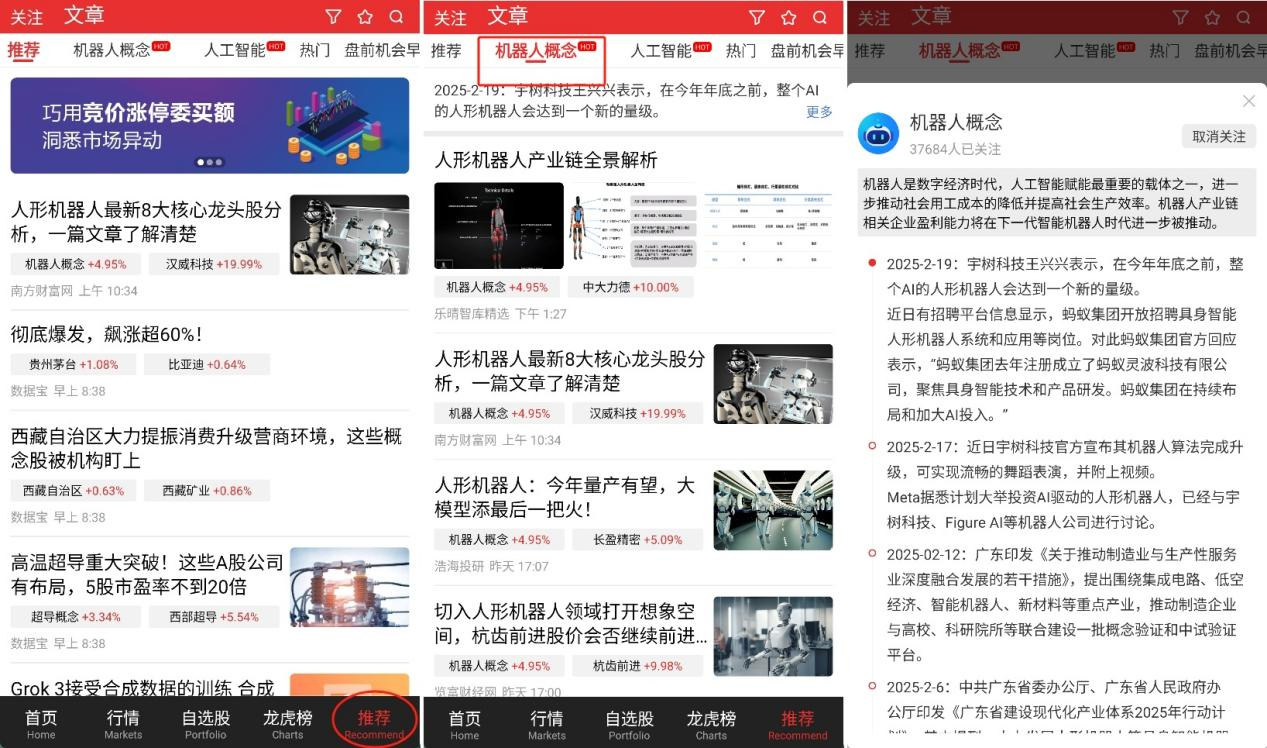
Task: Click 取消关注 unfollow button
Action: [x=1219, y=136]
